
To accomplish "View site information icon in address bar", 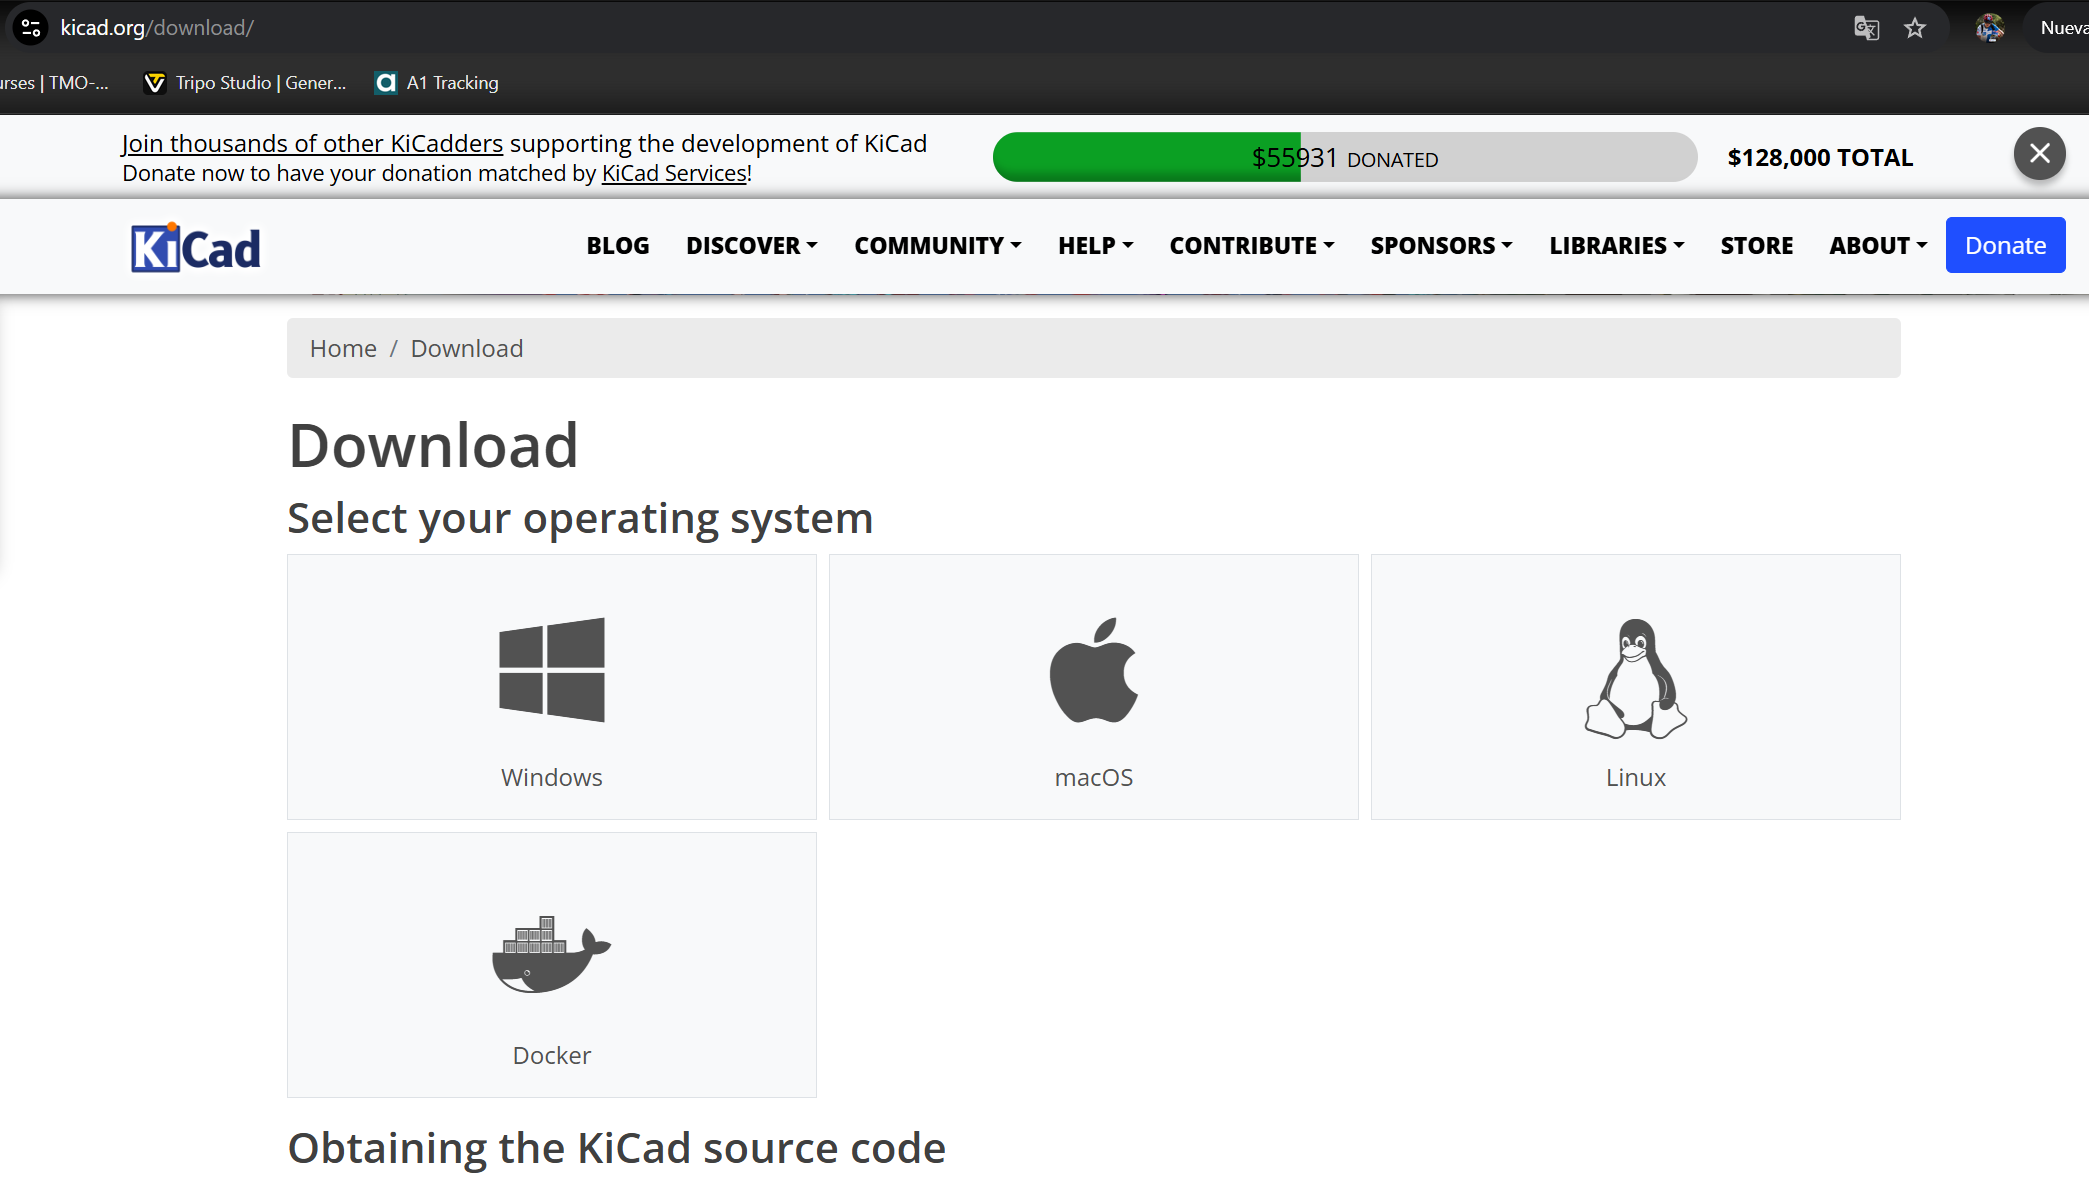I will coord(31,28).
